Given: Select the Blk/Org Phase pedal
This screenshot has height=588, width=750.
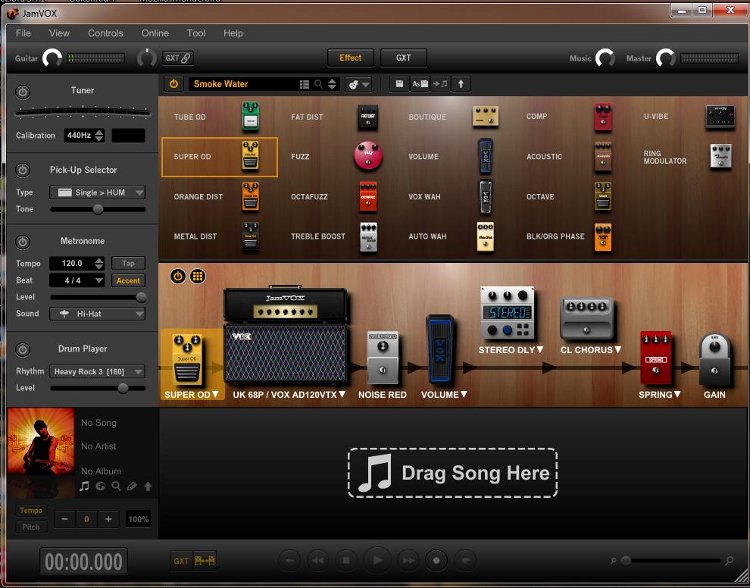Looking at the screenshot, I should (x=603, y=236).
